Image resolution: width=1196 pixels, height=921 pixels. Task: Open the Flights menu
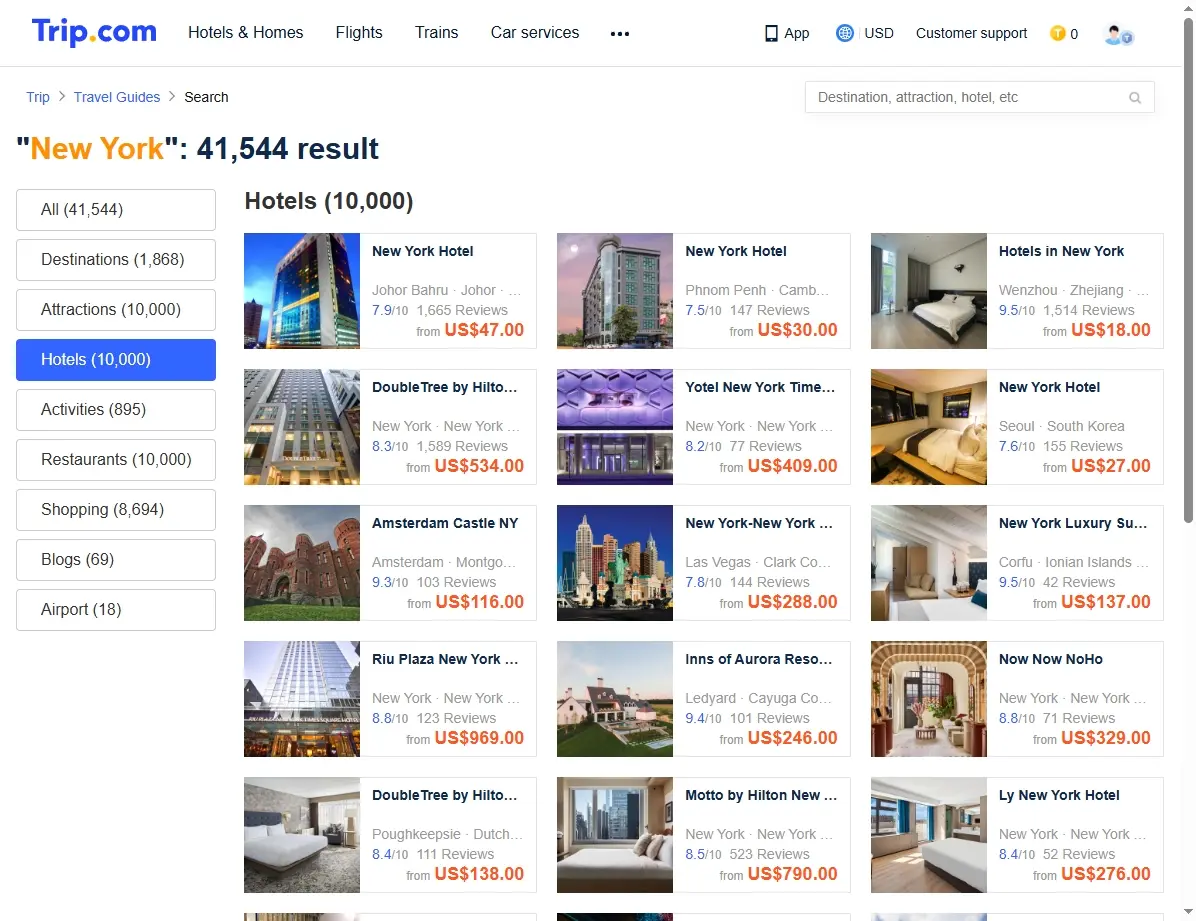pyautogui.click(x=358, y=33)
